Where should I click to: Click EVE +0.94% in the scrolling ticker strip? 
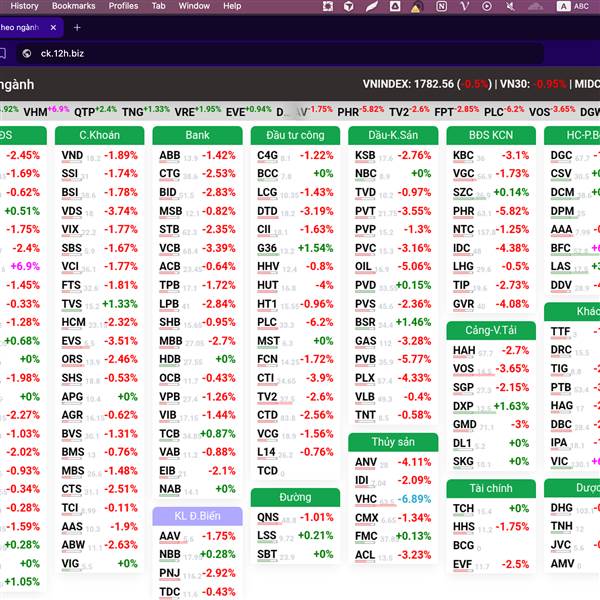click(x=249, y=111)
